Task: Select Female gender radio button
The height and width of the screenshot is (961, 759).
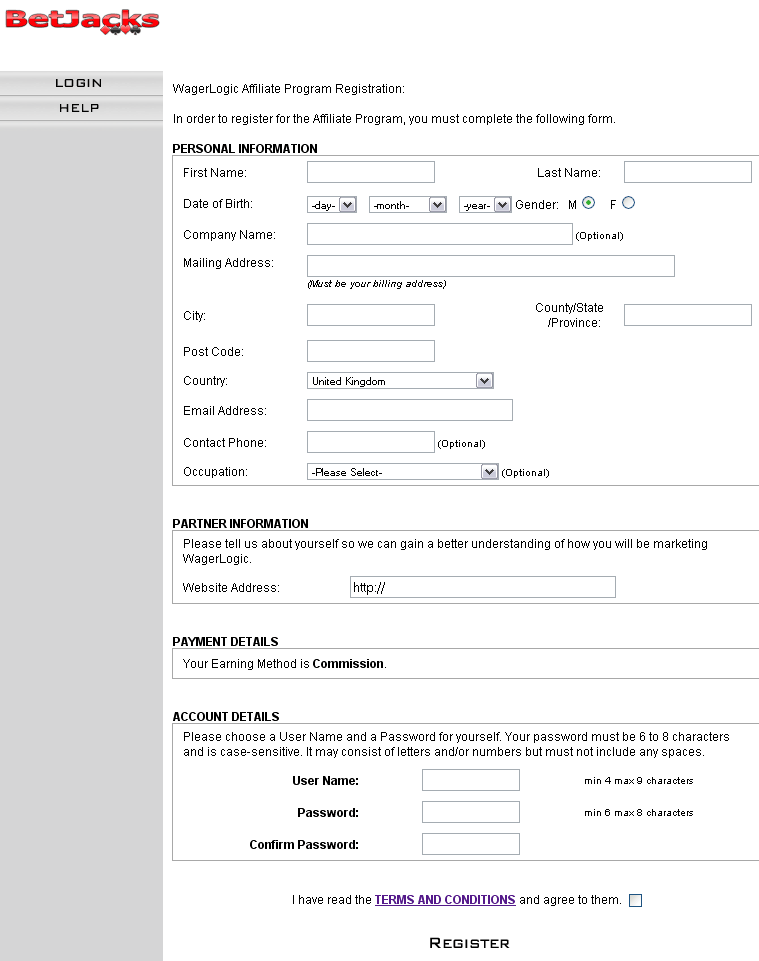Action: point(628,203)
